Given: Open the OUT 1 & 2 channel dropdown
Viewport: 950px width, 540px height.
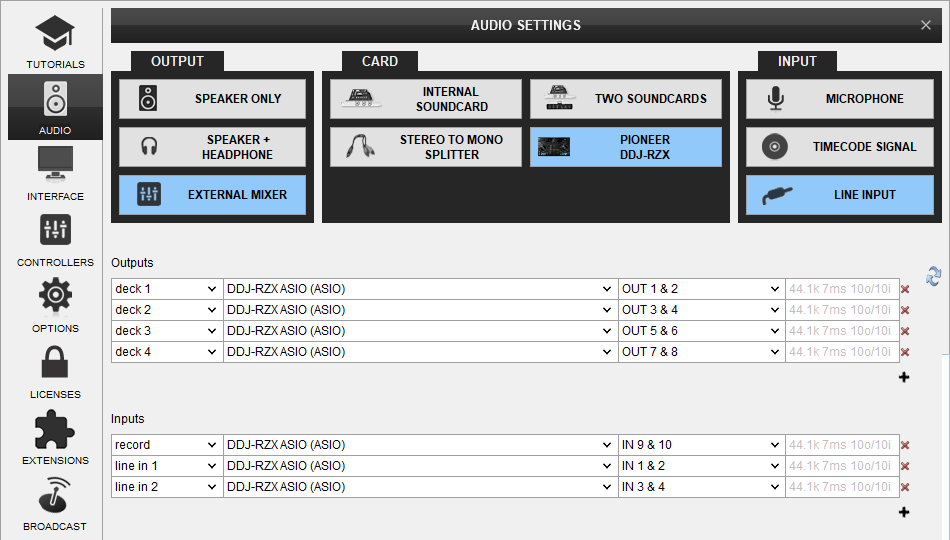Looking at the screenshot, I should click(x=702, y=289).
